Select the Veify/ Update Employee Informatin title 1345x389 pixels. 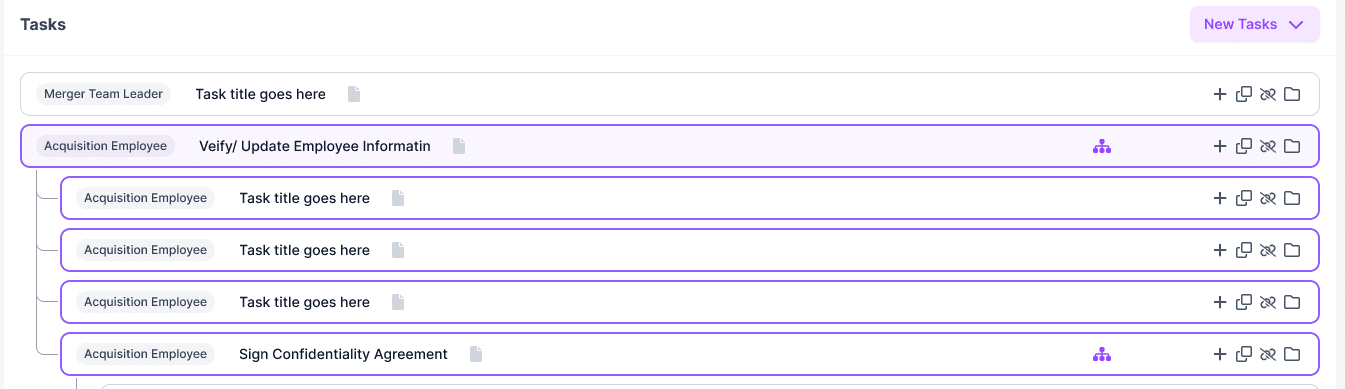315,146
